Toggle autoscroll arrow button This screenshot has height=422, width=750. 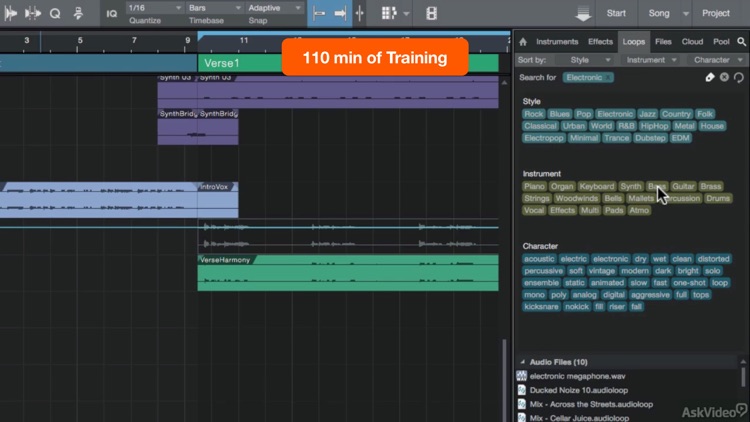tap(340, 13)
